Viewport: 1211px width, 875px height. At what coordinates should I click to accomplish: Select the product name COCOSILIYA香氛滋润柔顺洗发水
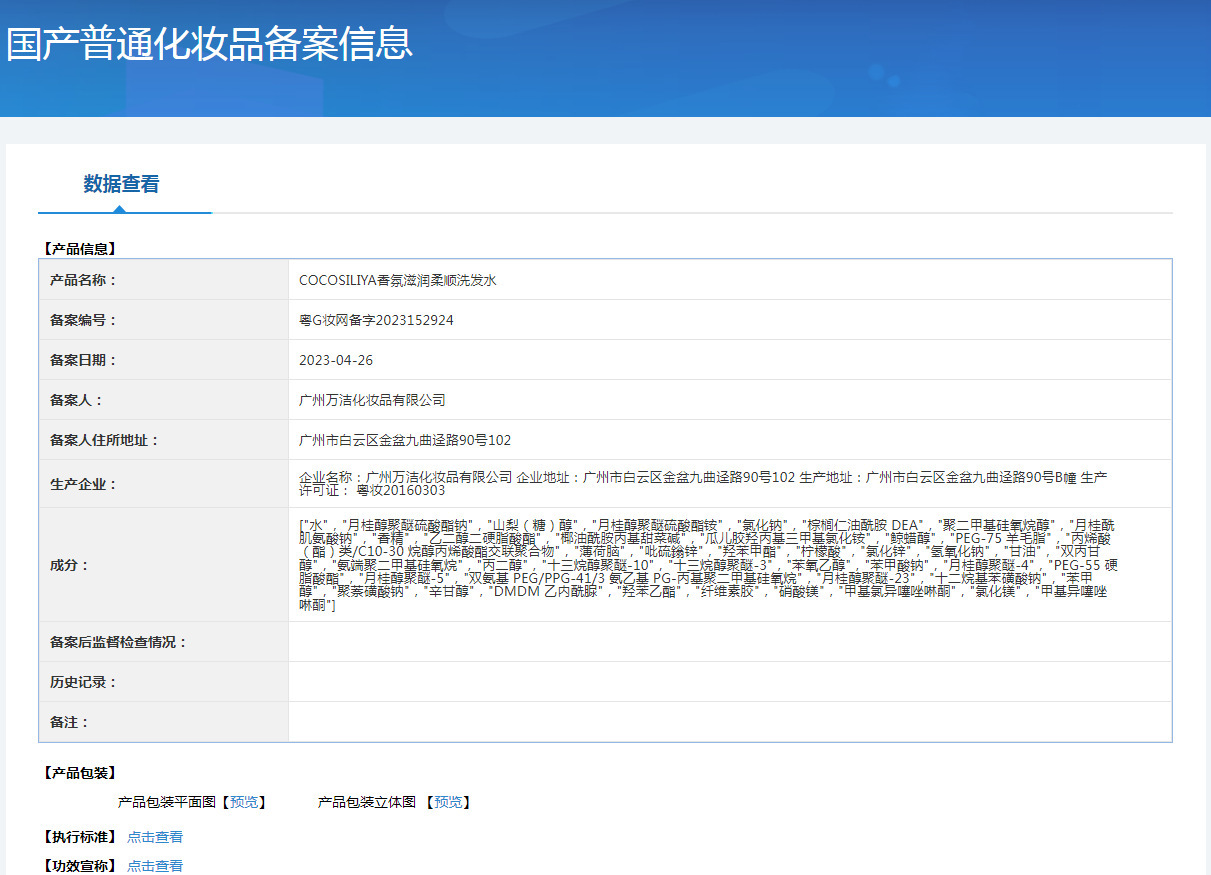tap(398, 280)
